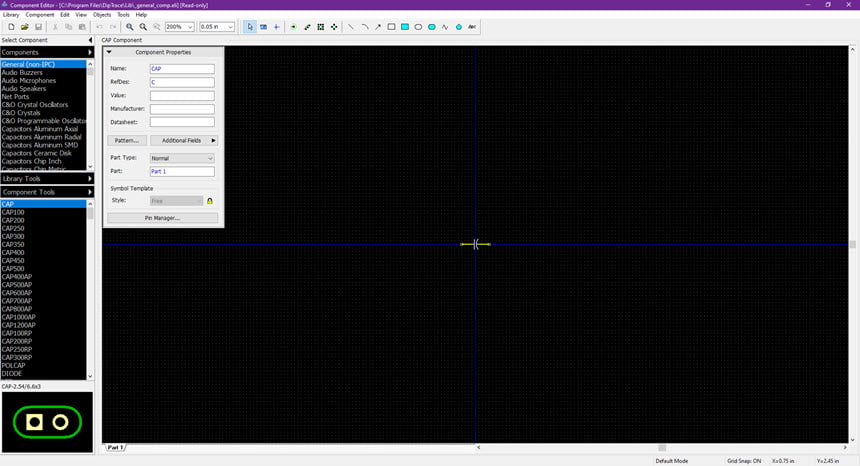Click in the RefDes input field
860x466 pixels.
tap(182, 82)
